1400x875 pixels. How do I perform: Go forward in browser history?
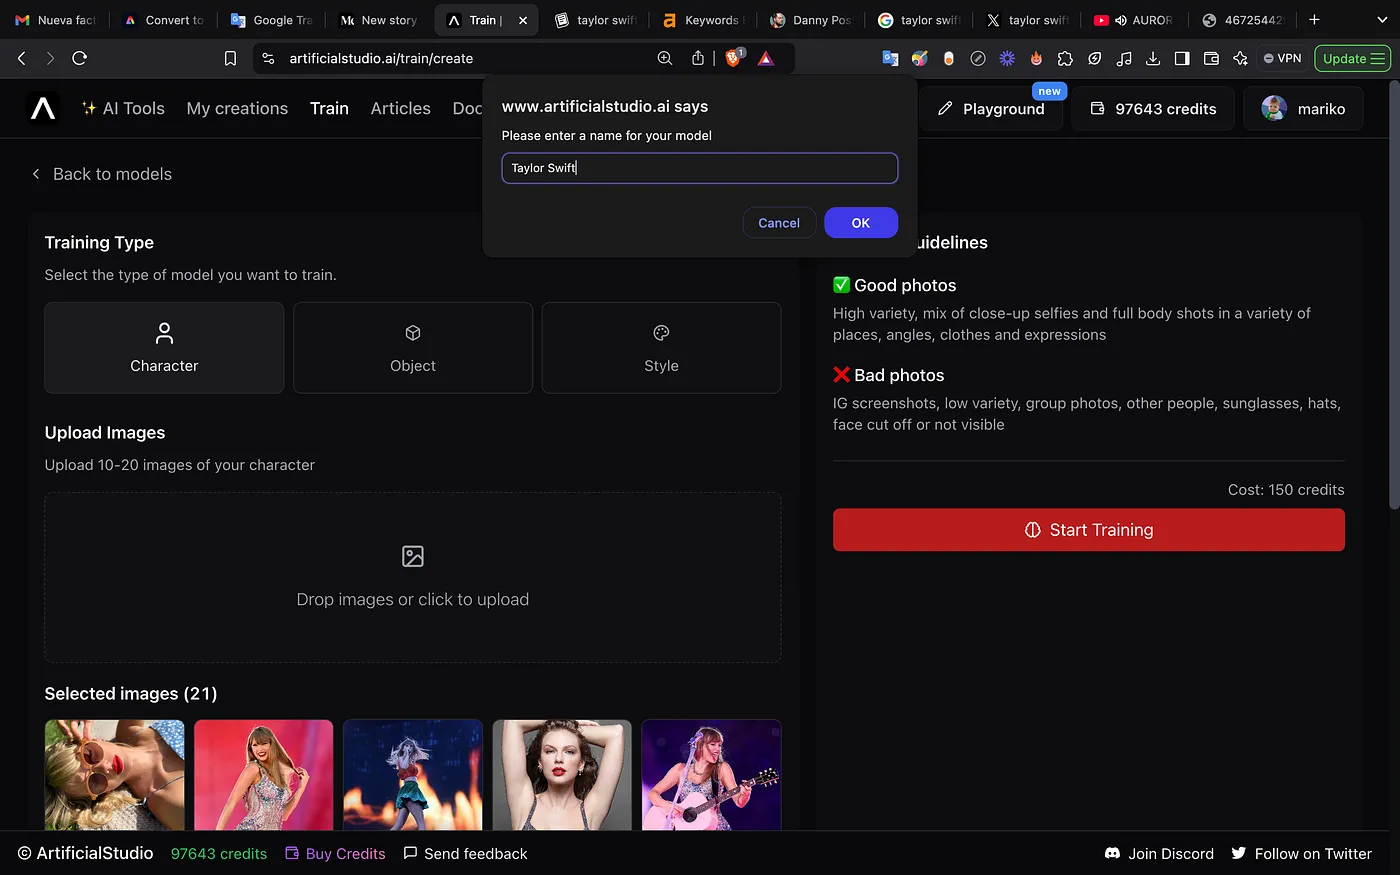click(50, 58)
